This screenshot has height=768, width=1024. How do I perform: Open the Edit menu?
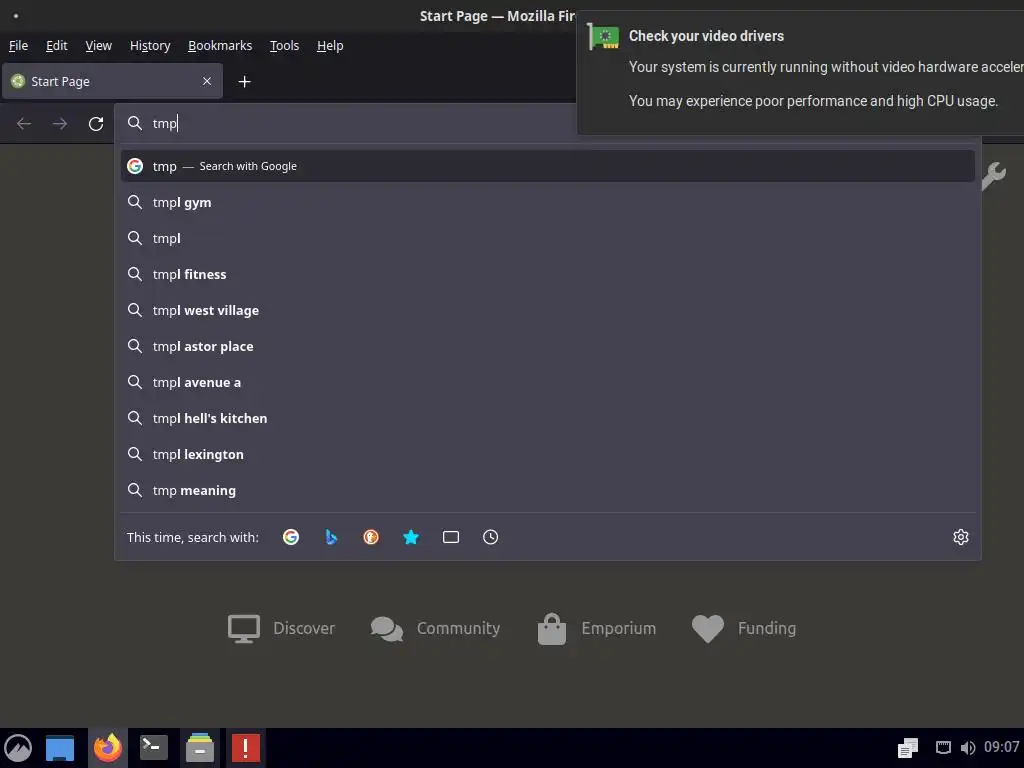(57, 46)
